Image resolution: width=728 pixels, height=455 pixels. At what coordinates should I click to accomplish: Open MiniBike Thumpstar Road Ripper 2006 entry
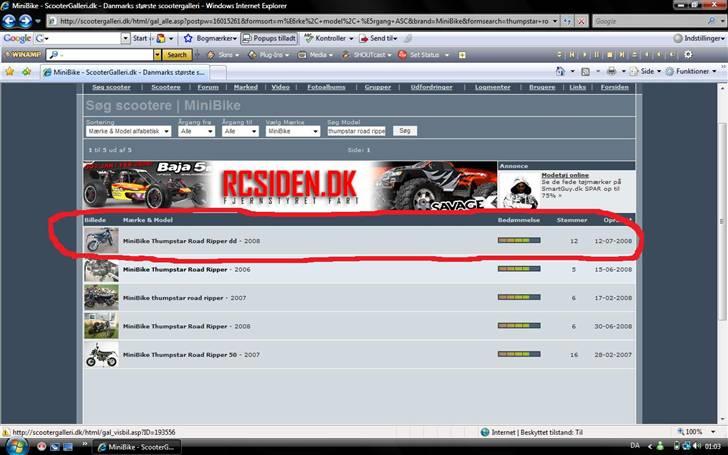coord(186,269)
